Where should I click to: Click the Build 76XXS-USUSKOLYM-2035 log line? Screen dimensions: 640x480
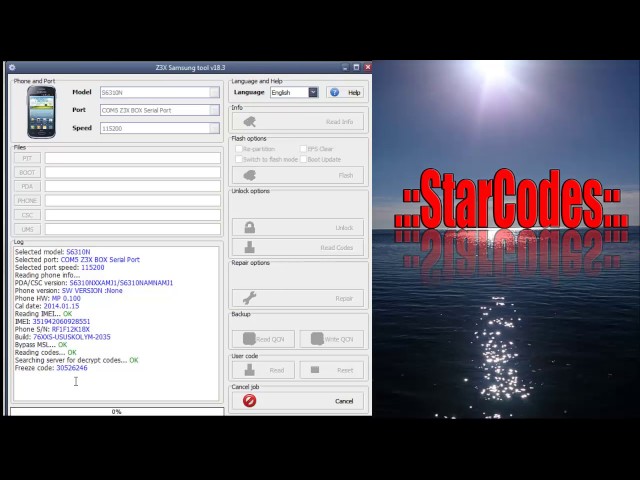tap(62, 337)
